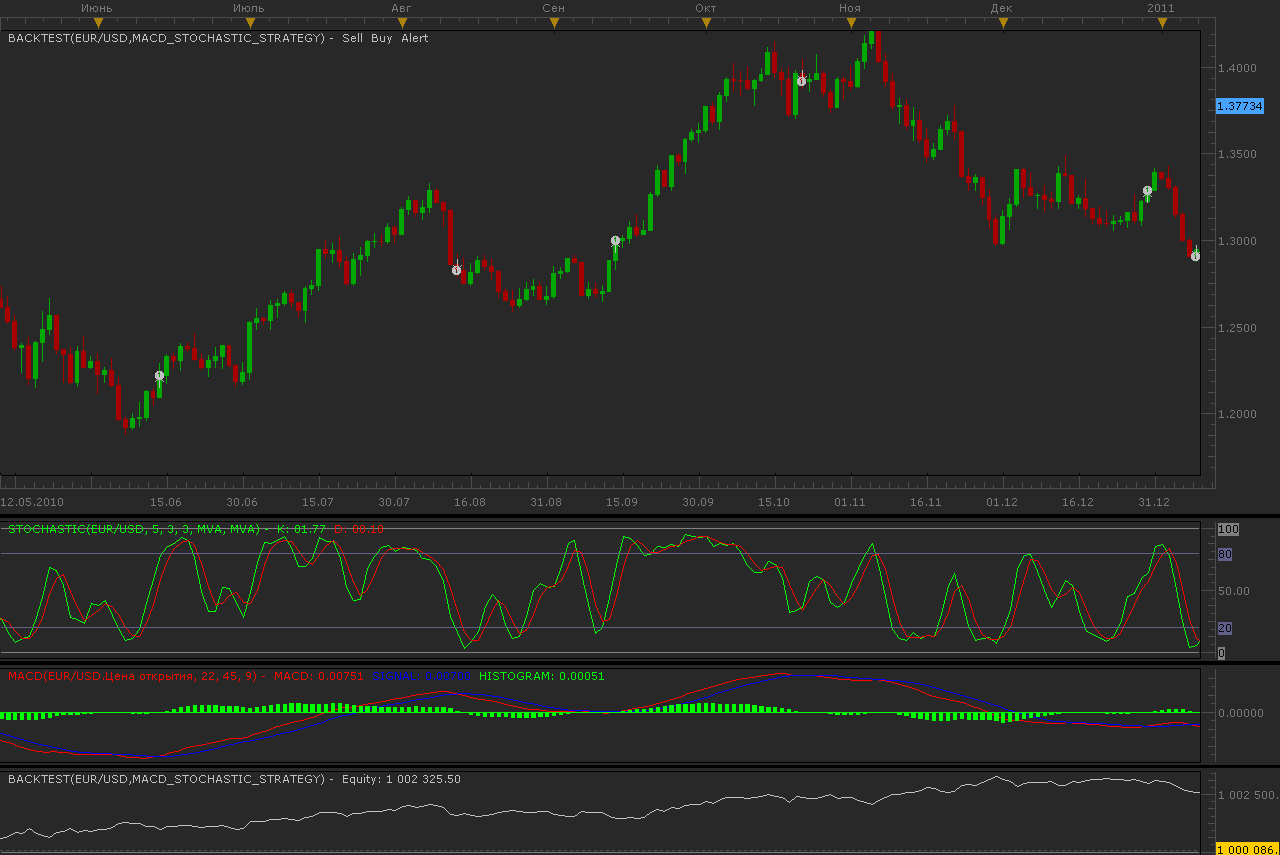Select the STOCHASTIC indicator title label

(134, 528)
